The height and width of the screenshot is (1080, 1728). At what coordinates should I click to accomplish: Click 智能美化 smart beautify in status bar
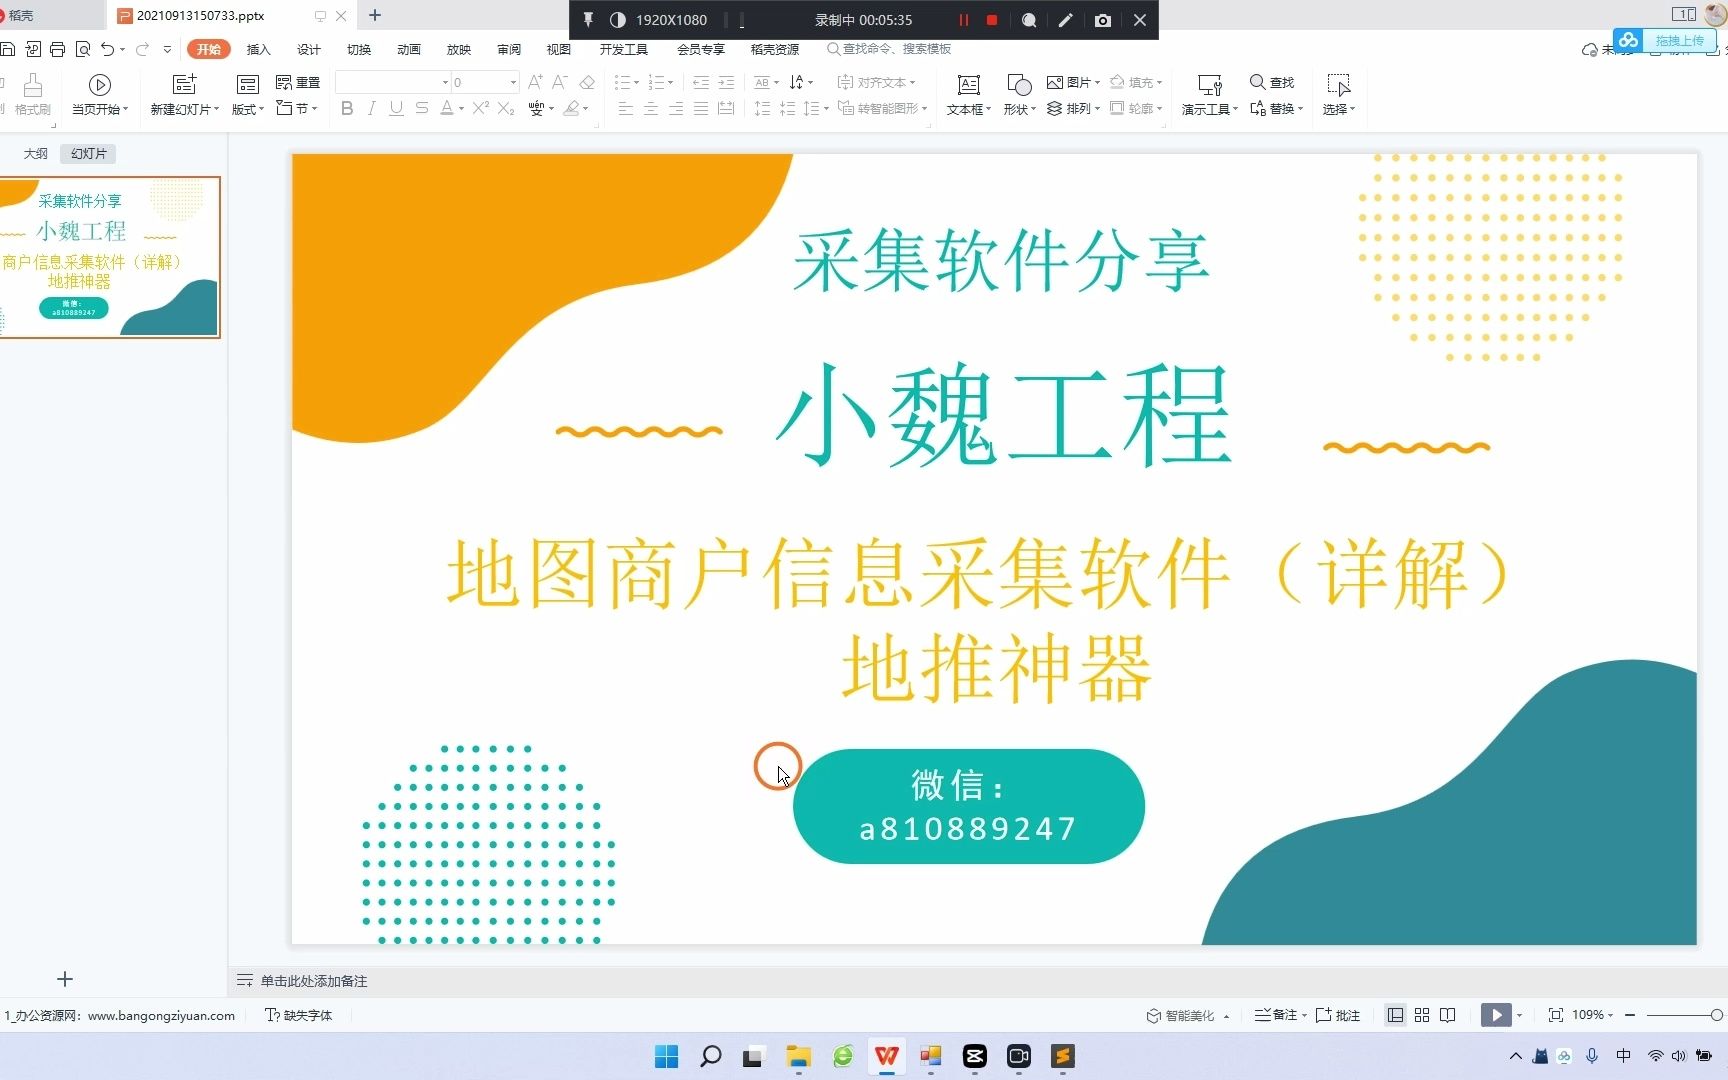pyautogui.click(x=1186, y=1014)
